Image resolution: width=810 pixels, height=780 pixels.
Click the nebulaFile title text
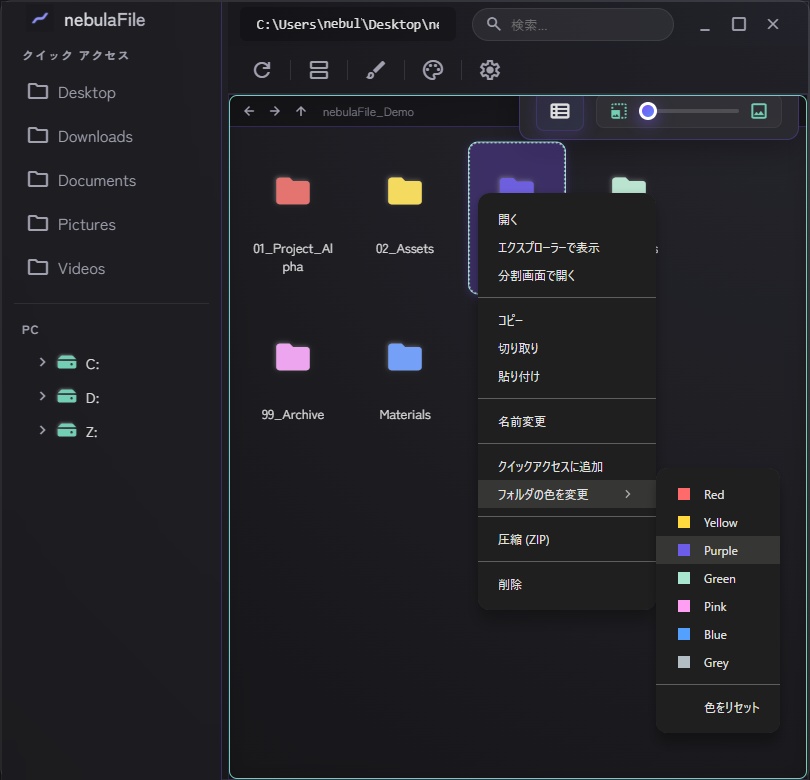(104, 20)
